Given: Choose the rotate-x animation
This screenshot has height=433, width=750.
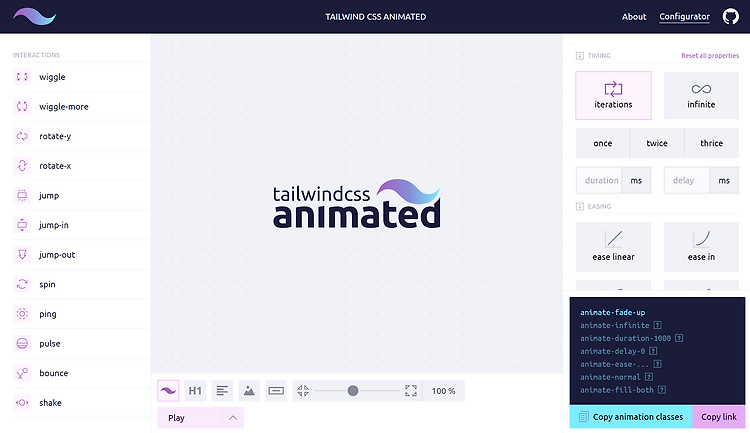Looking at the screenshot, I should click(x=81, y=166).
